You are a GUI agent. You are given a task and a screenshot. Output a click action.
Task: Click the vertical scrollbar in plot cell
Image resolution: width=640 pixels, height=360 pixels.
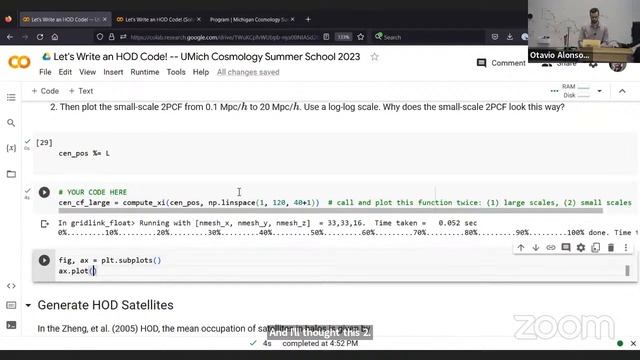(x=627, y=271)
